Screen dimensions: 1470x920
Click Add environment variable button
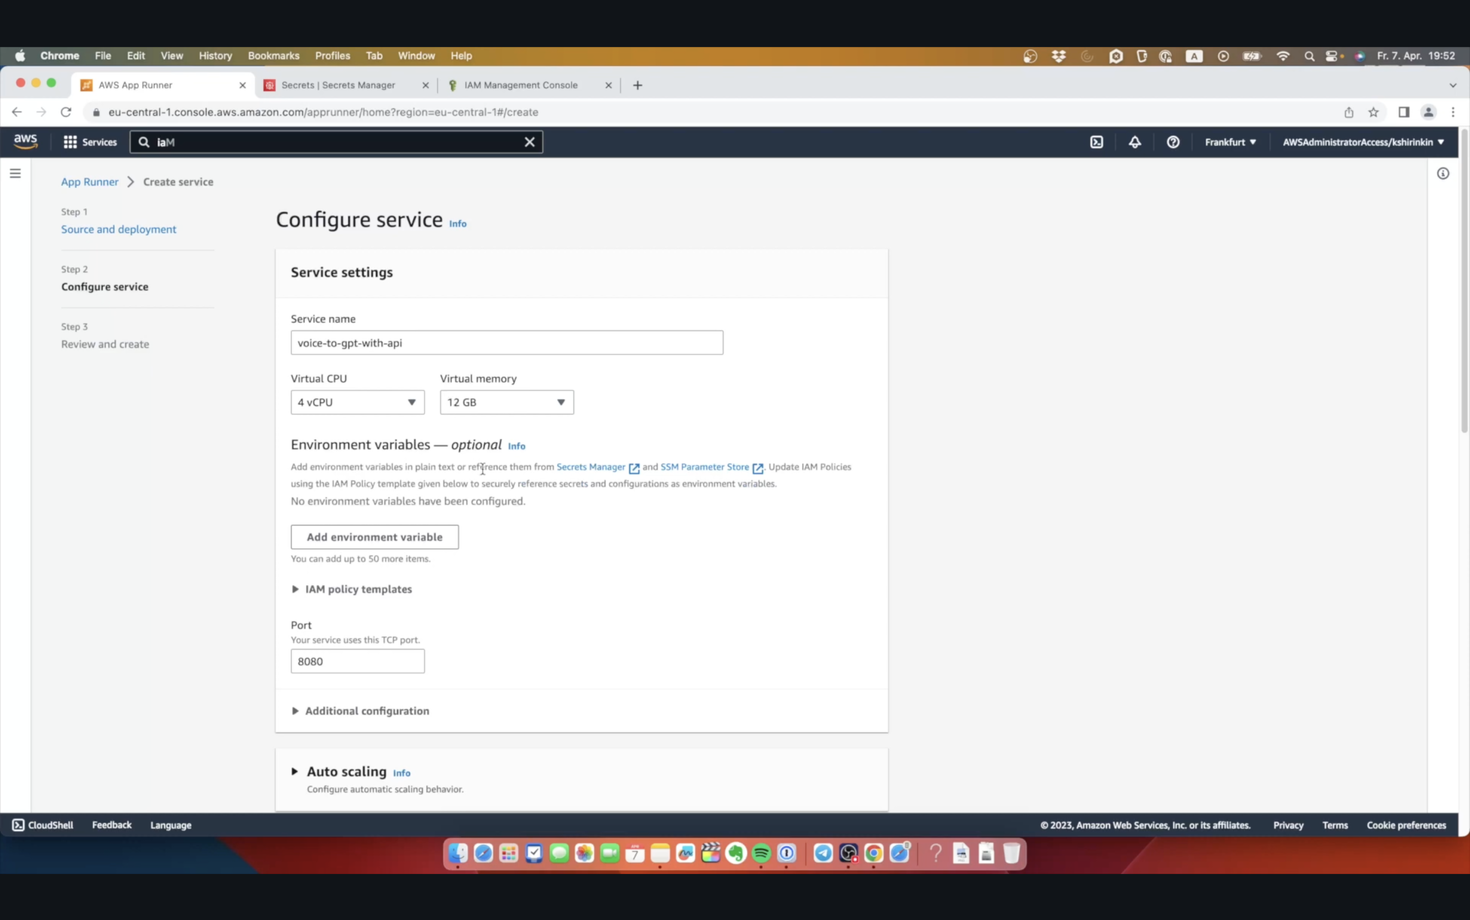(375, 537)
